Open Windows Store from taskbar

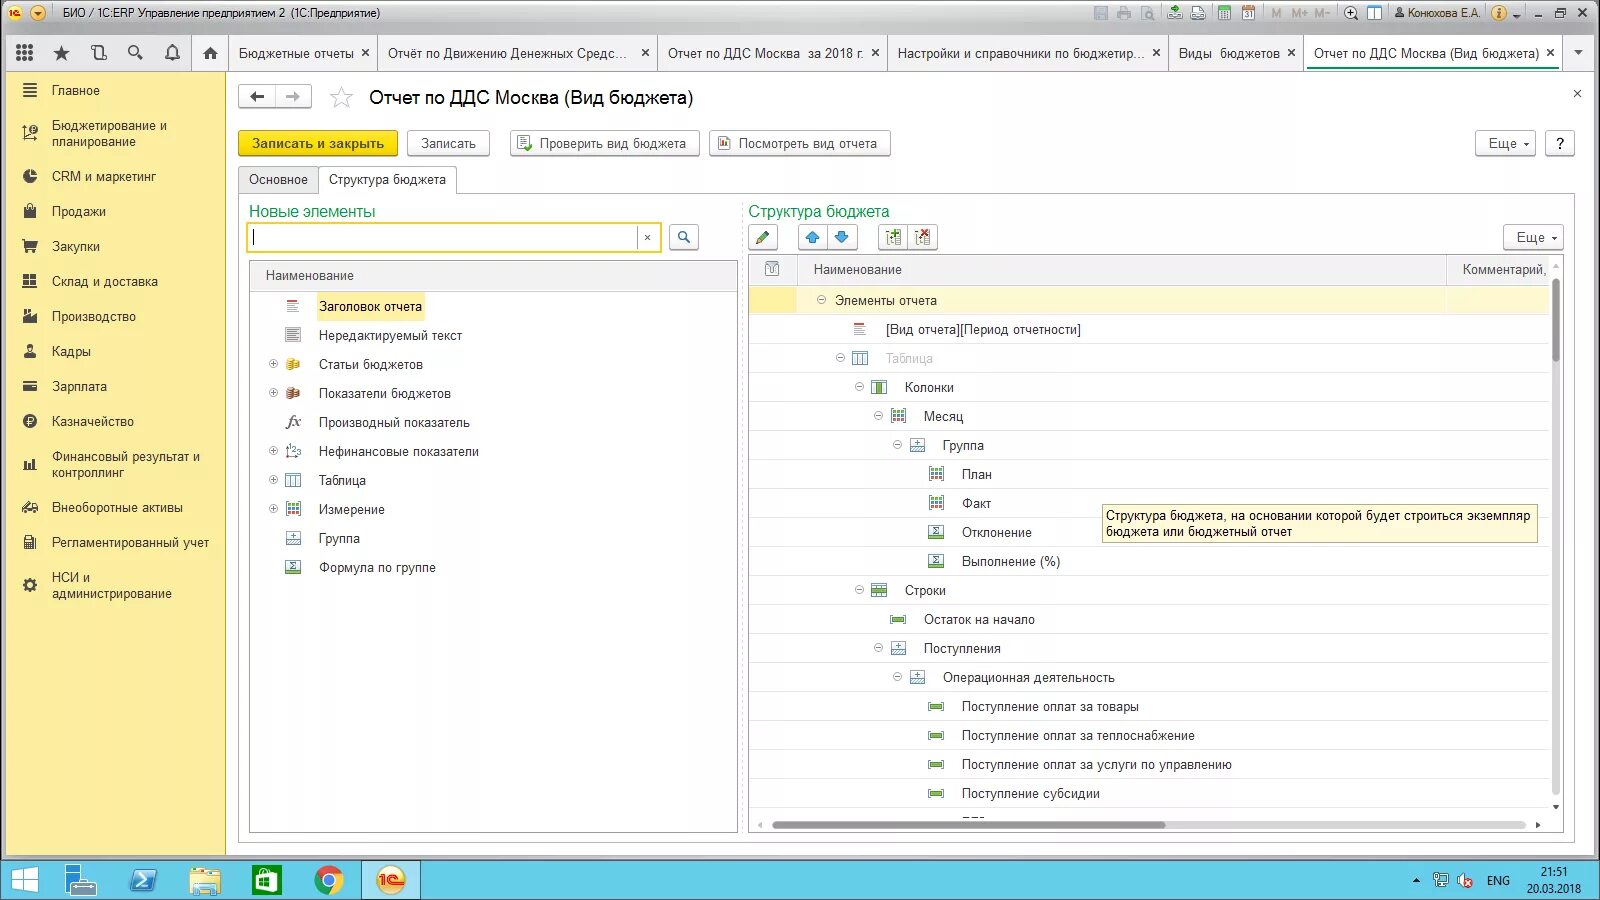pyautogui.click(x=266, y=880)
